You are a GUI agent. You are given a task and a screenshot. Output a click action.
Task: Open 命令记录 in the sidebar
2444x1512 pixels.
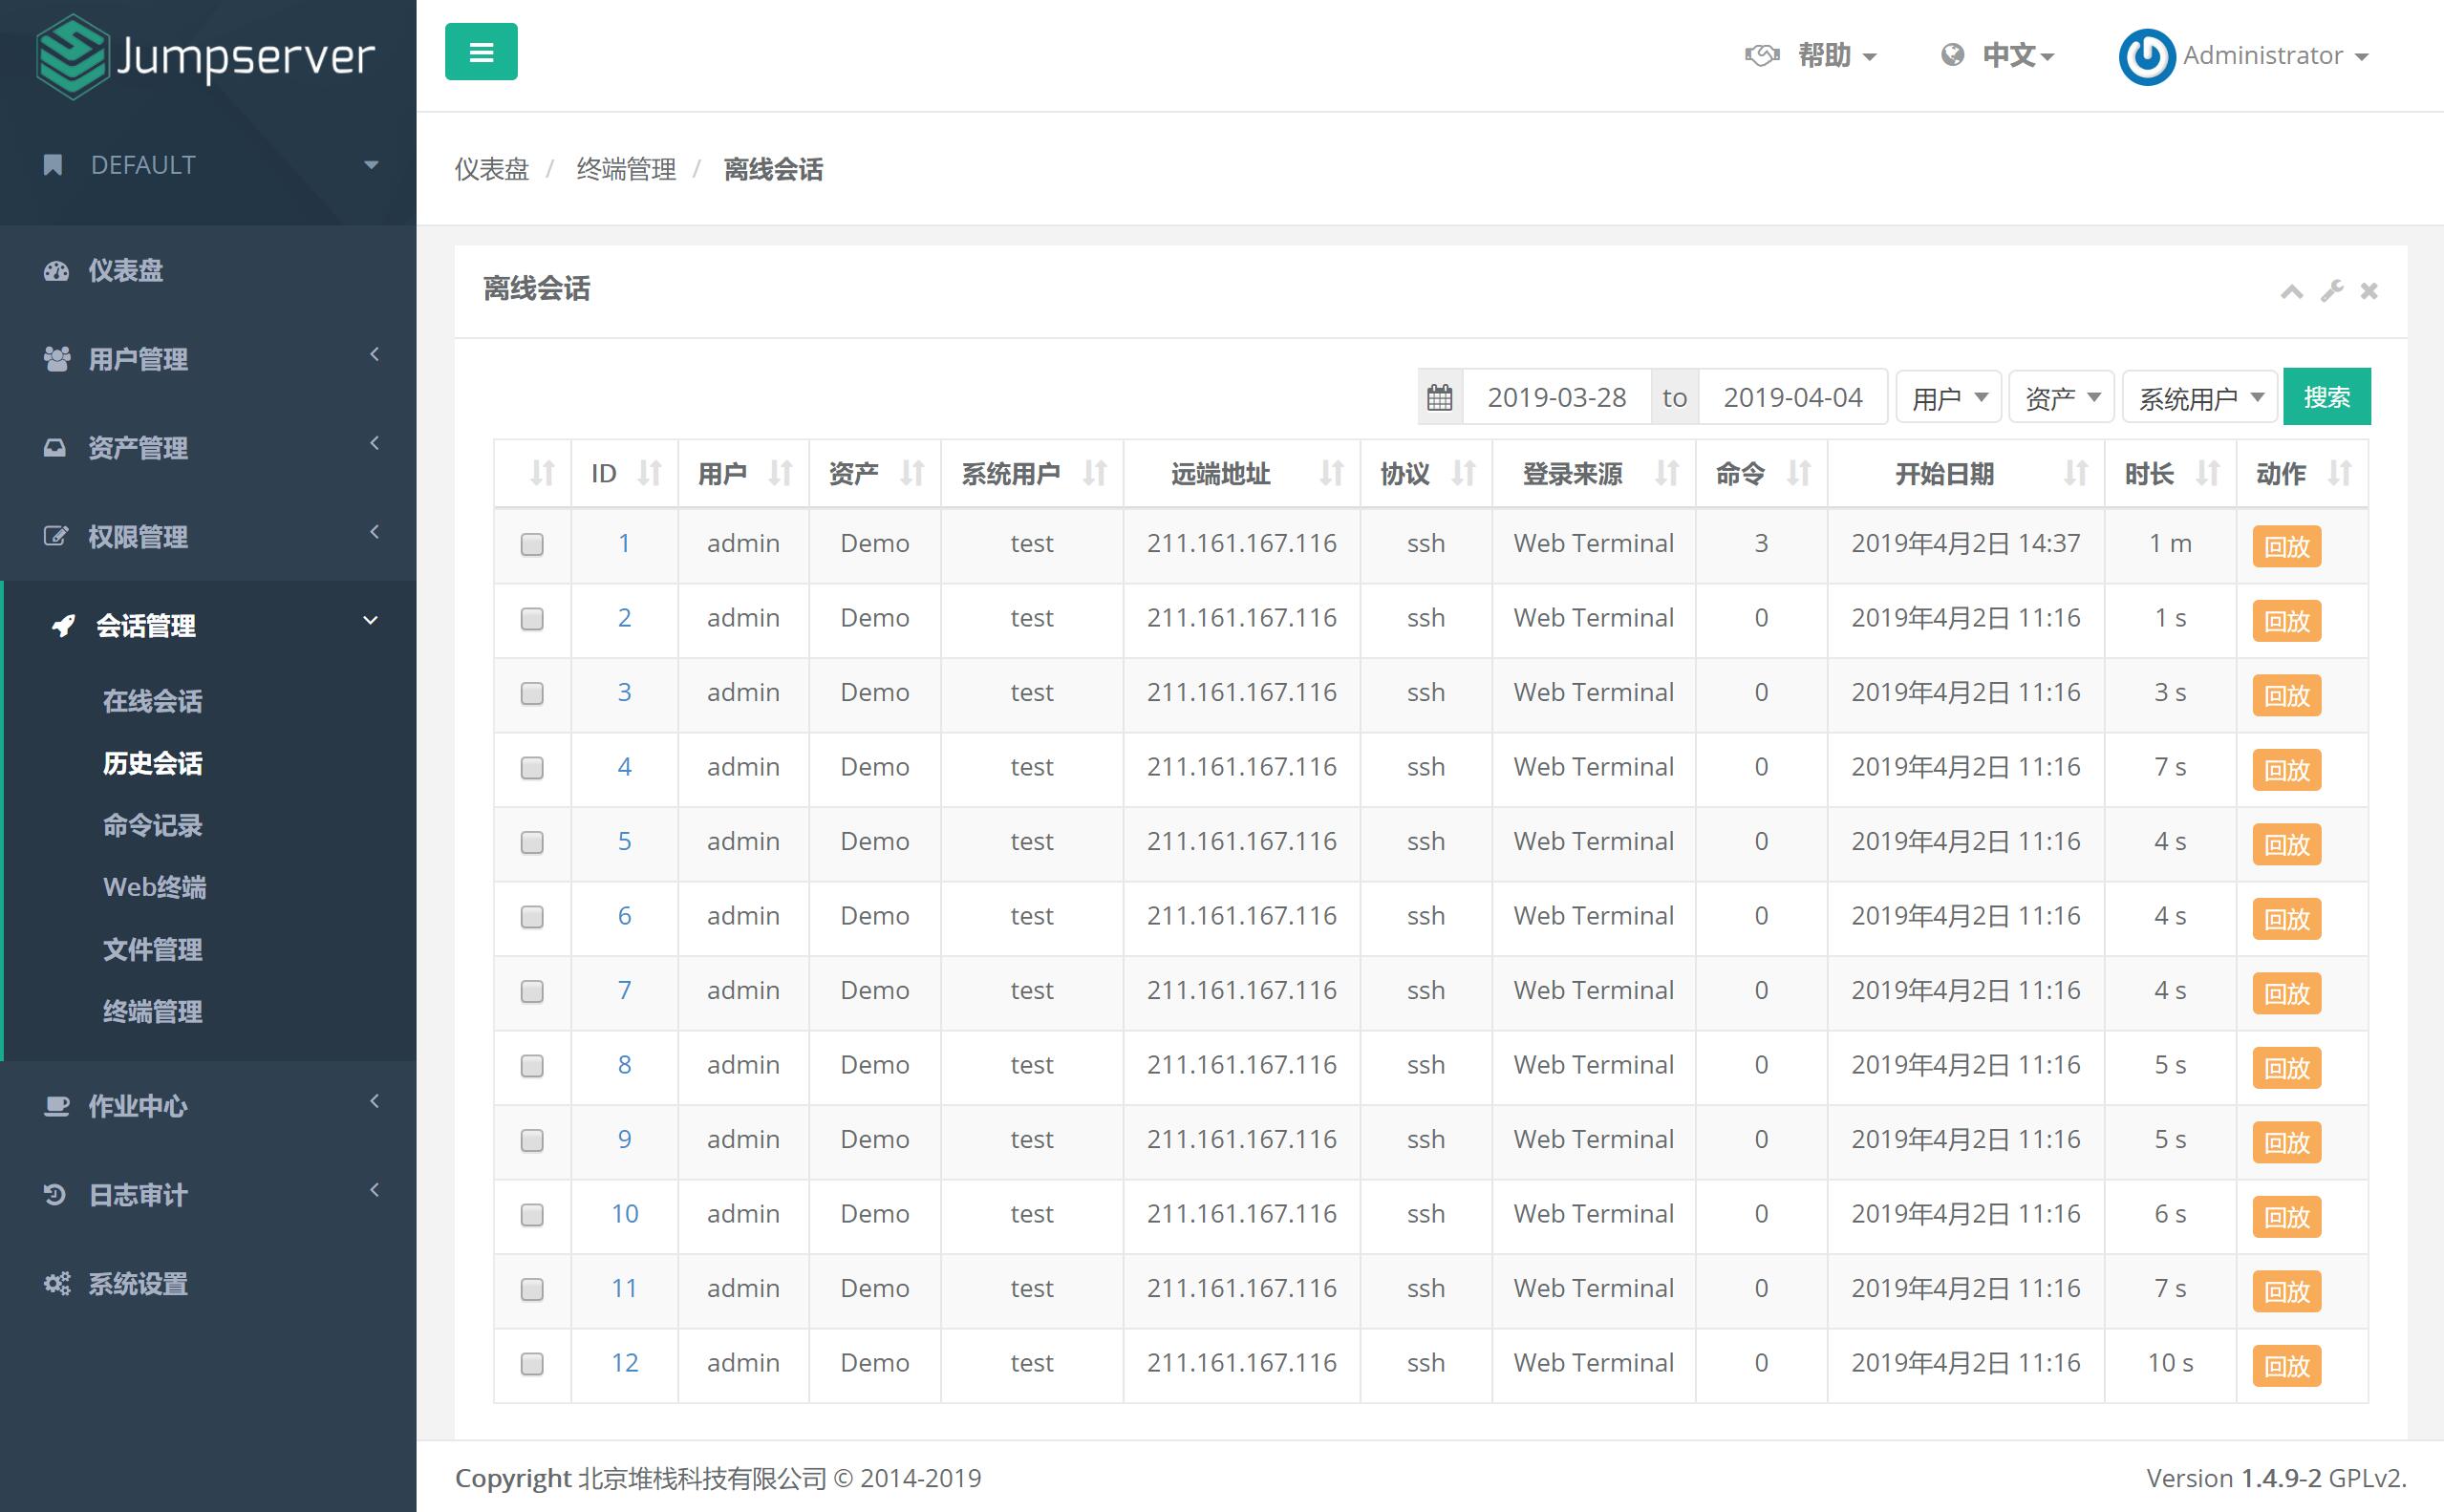point(152,825)
